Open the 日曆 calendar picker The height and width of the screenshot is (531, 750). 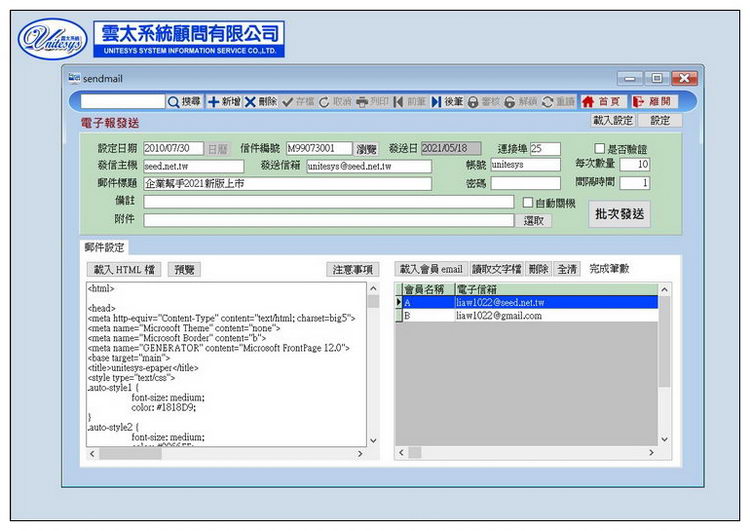click(217, 148)
